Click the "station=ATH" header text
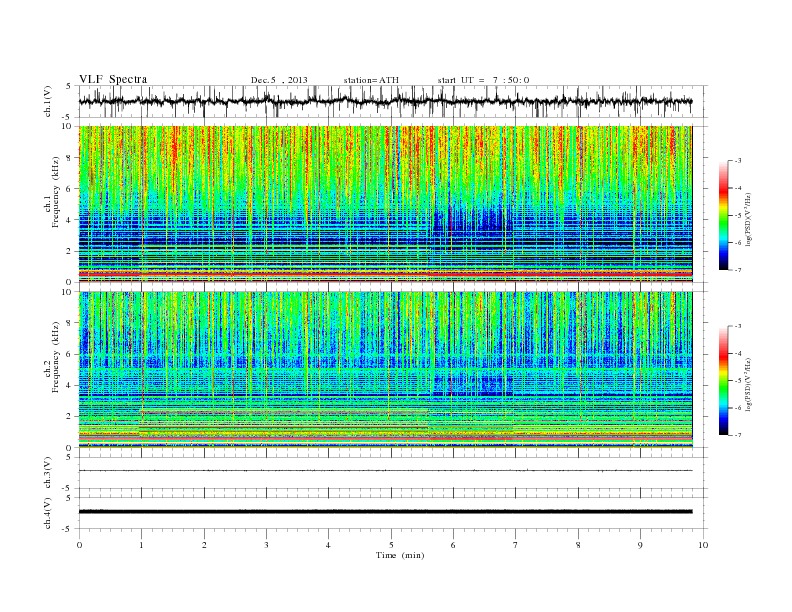The width and height of the screenshot is (792, 612). [x=371, y=80]
